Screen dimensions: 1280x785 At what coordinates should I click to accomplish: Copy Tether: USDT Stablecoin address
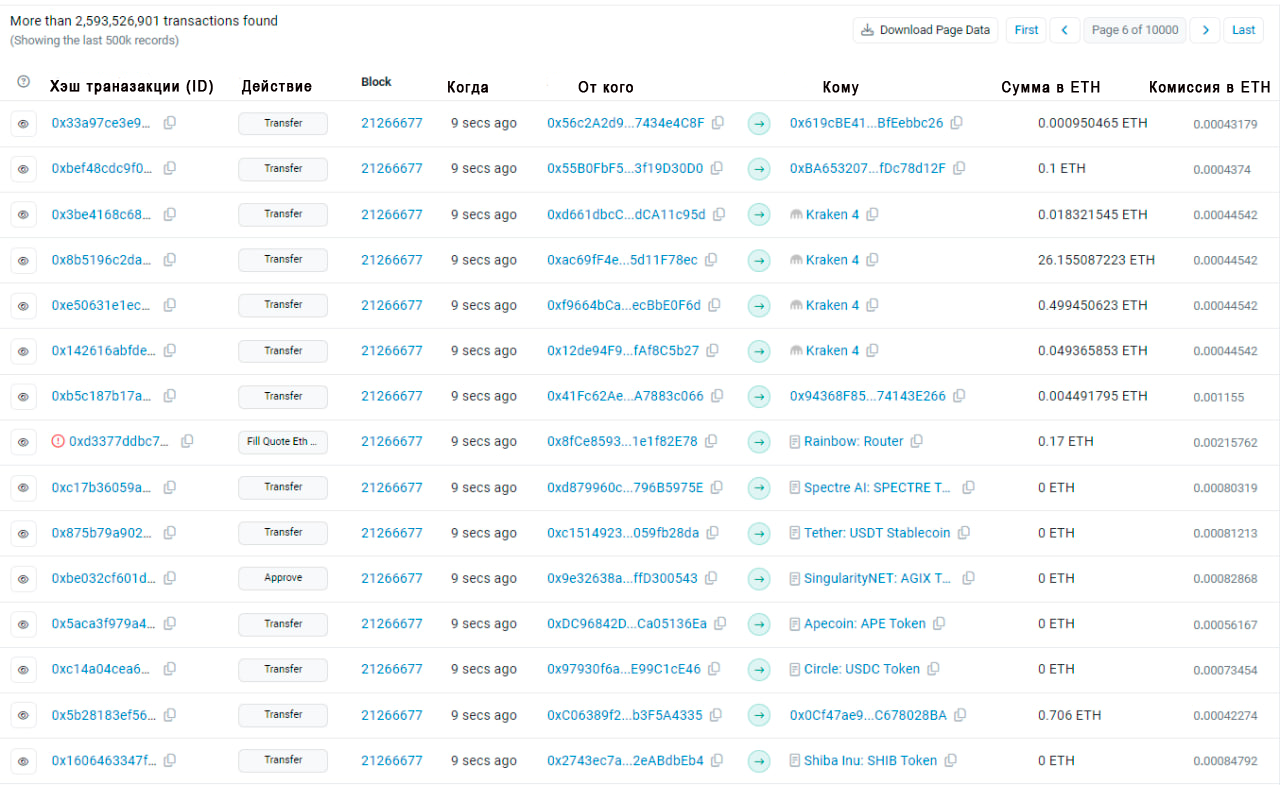[x=964, y=533]
